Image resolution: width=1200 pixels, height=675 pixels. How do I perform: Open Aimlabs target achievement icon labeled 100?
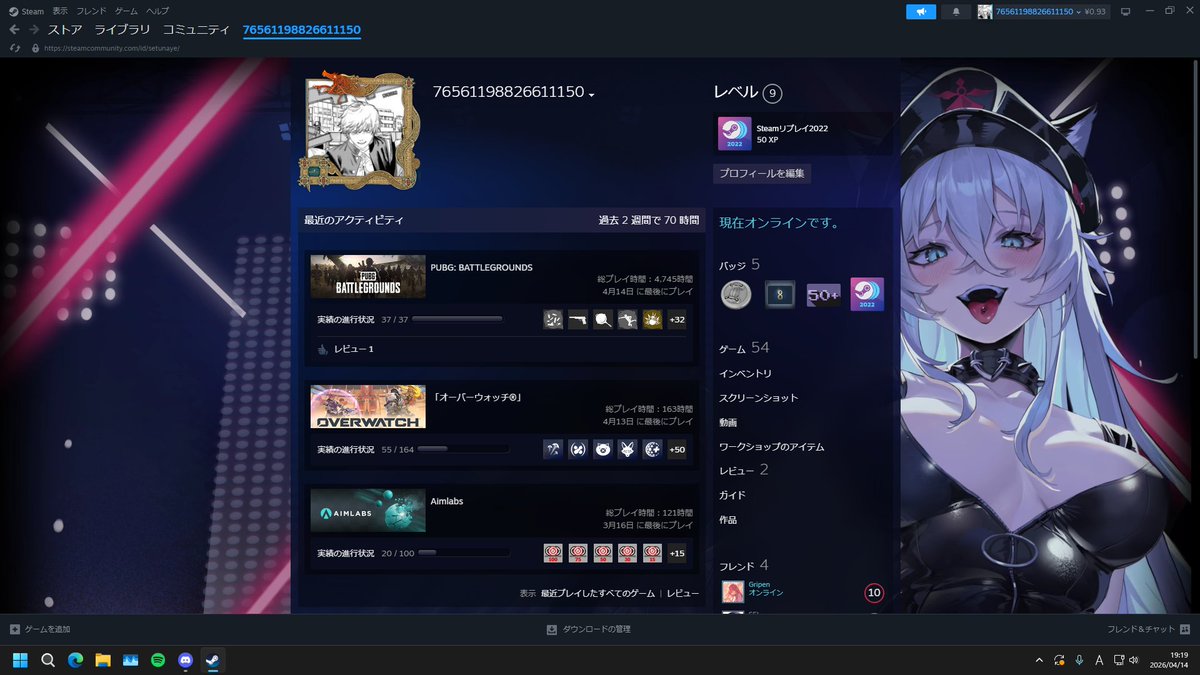tap(553, 553)
